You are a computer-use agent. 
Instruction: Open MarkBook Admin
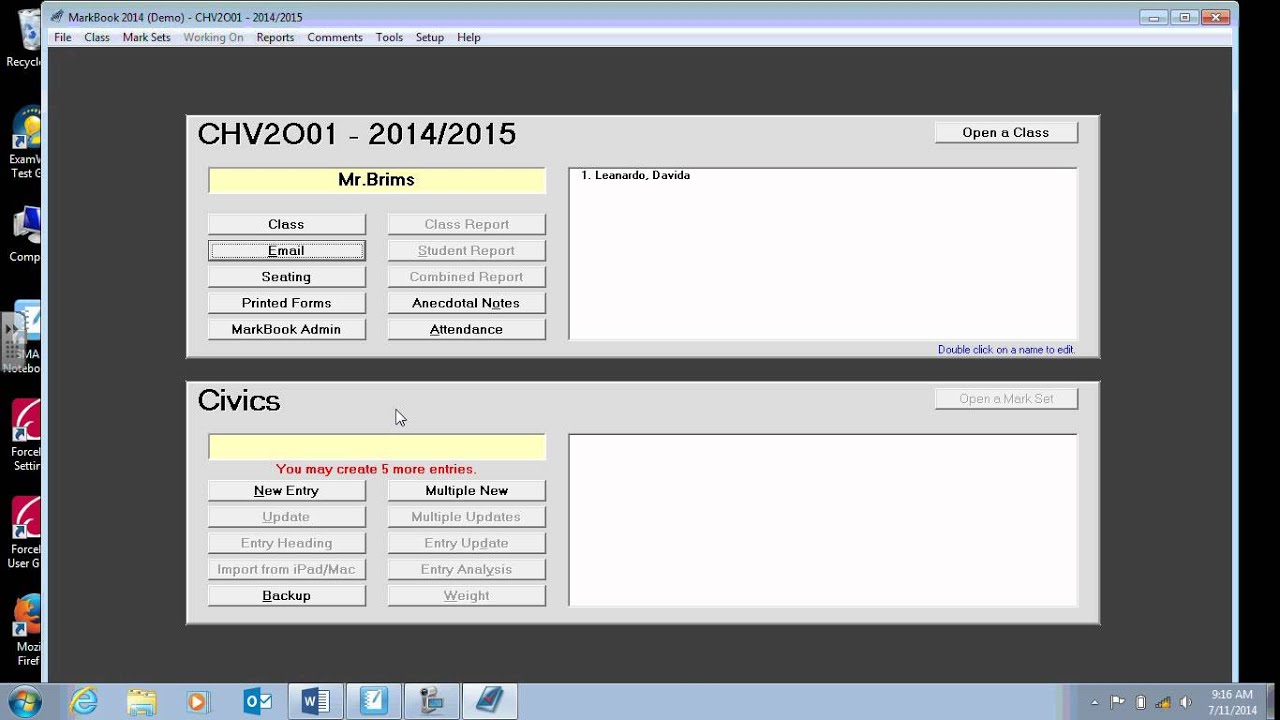[x=286, y=328]
